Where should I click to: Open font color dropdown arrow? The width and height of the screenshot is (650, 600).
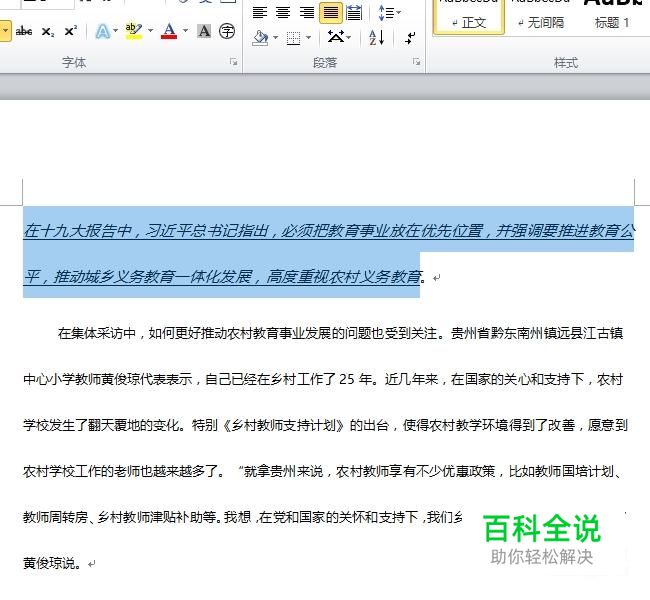[185, 30]
